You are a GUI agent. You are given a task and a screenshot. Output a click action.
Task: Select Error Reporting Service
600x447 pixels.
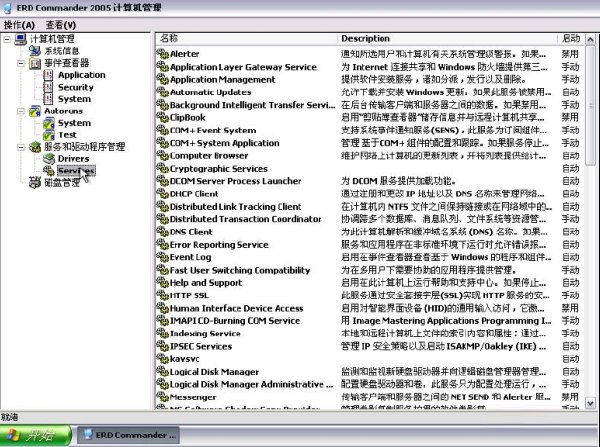tap(219, 245)
